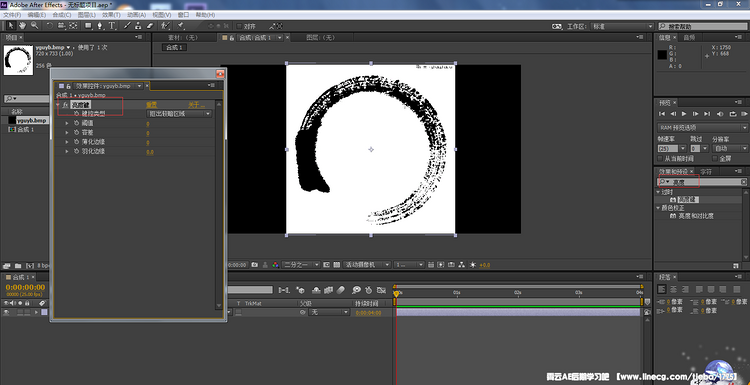The image size is (750, 385).
Task: Toggle the fx switch on 亮度键 effect
Action: click(65, 104)
